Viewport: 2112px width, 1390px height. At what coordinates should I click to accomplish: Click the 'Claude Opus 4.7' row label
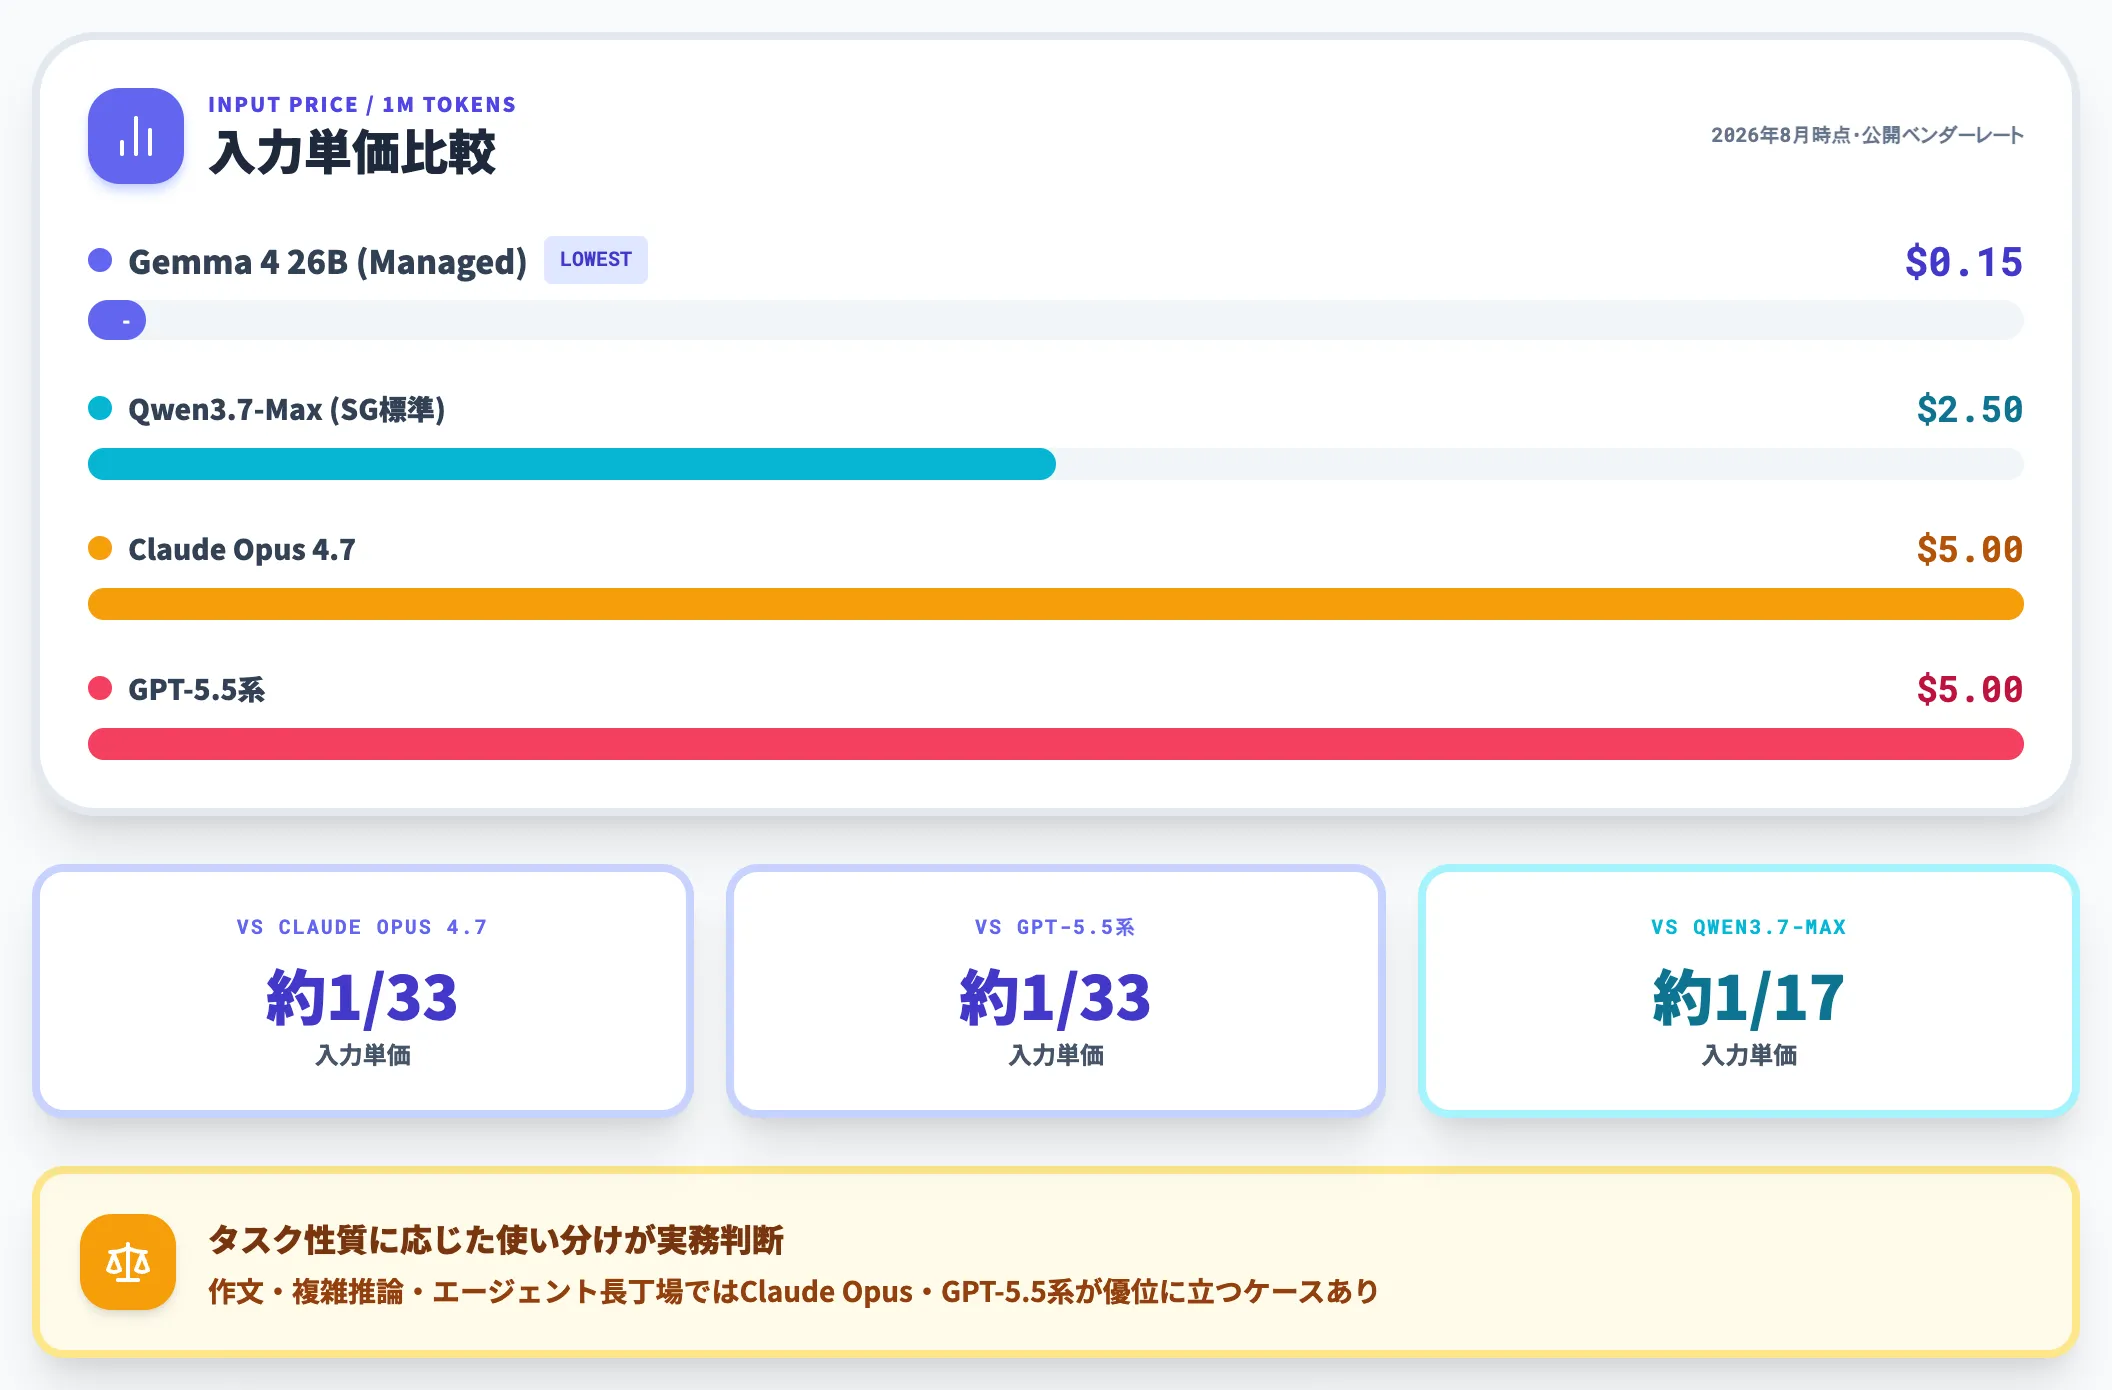tap(242, 550)
